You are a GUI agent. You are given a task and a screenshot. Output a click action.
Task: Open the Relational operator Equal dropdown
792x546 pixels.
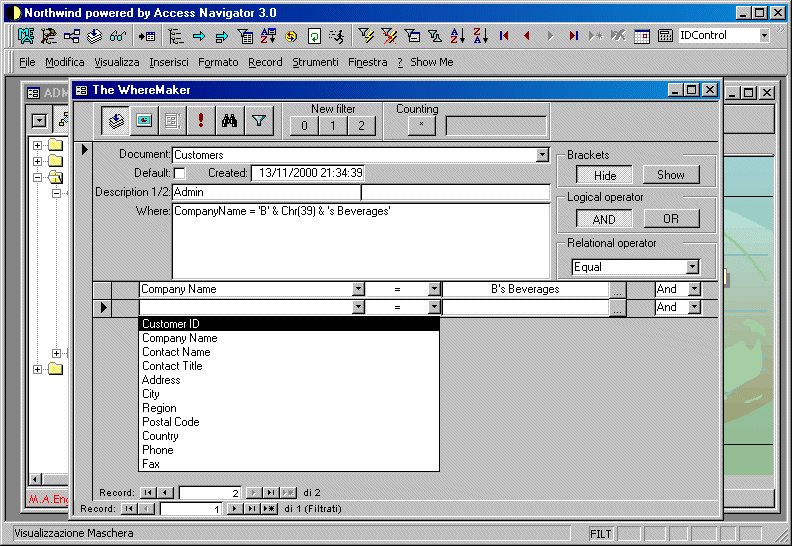(692, 267)
